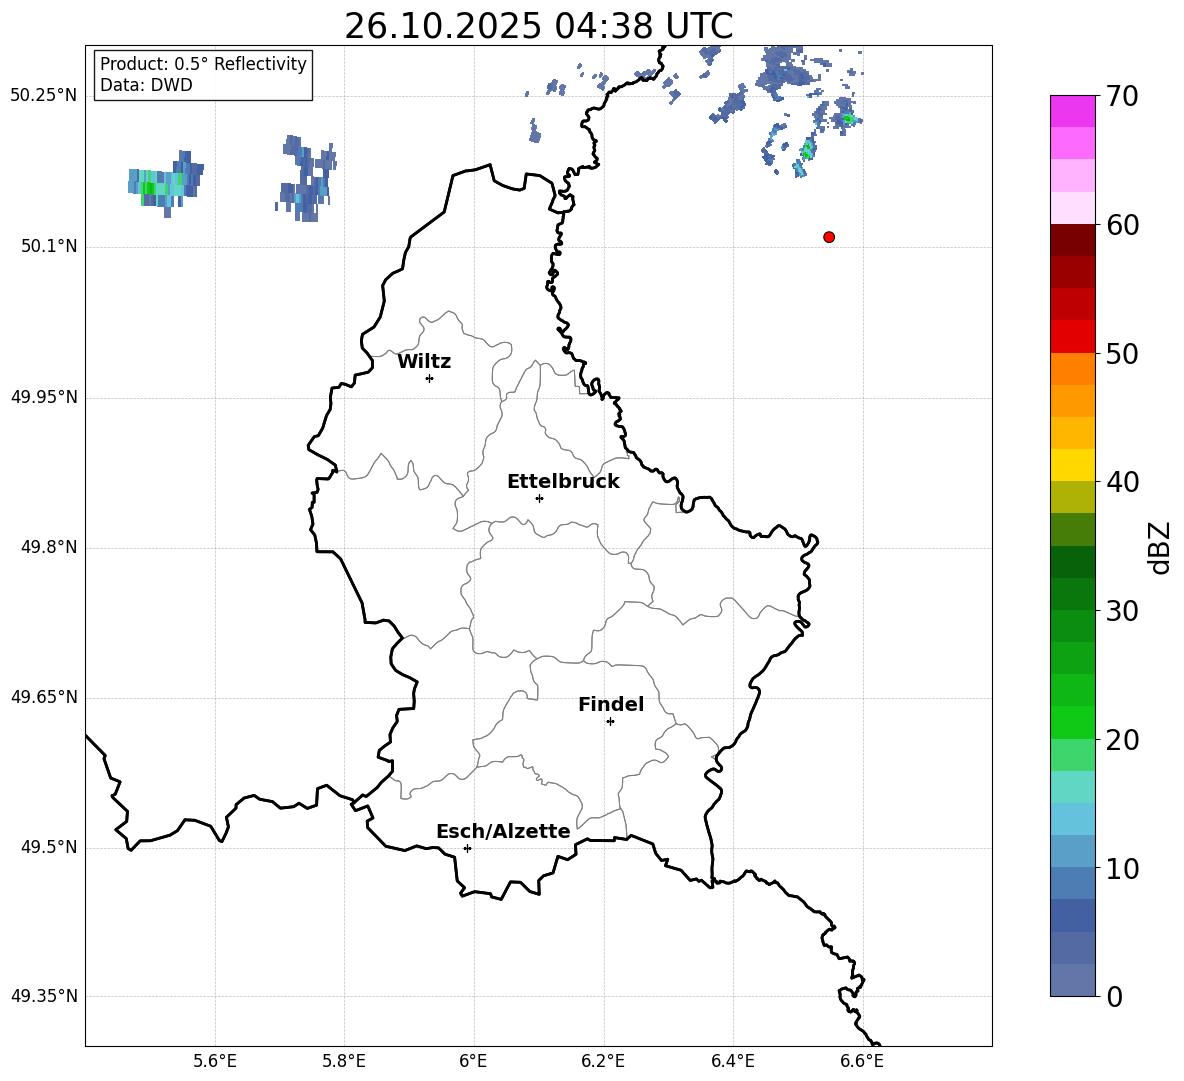Click the 49.95°N latitude label
The width and height of the screenshot is (1184, 1081).
(43, 397)
